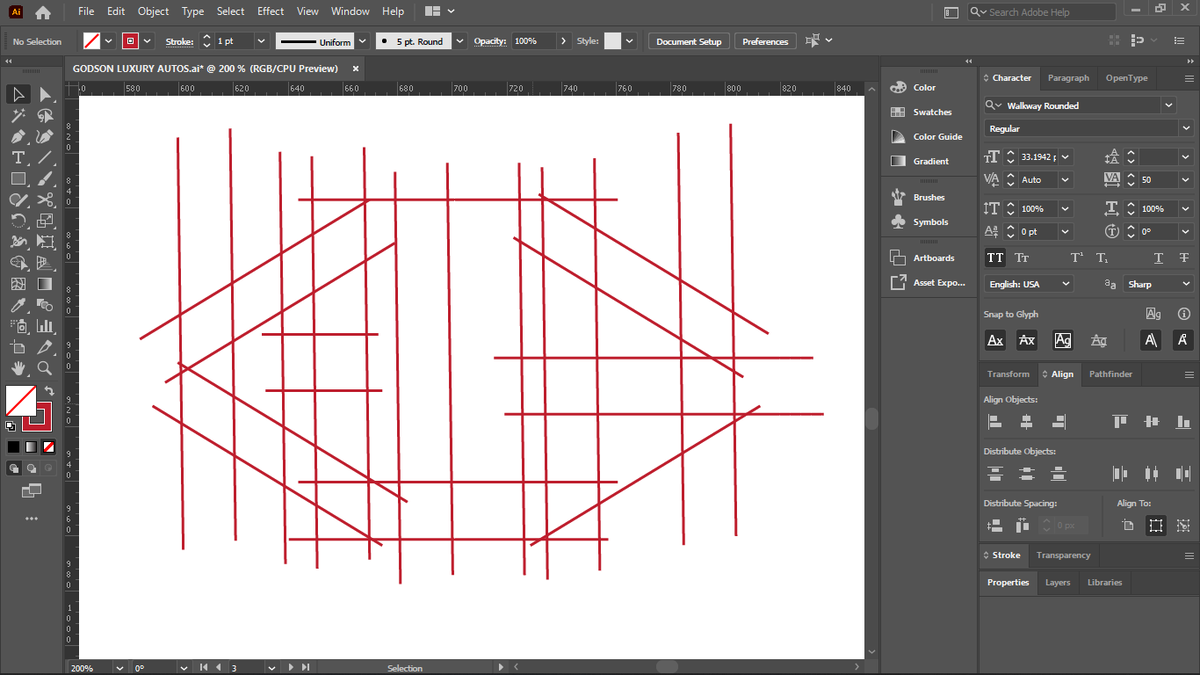Click vertical align bottom icon
This screenshot has height=675, width=1200.
click(x=1183, y=422)
